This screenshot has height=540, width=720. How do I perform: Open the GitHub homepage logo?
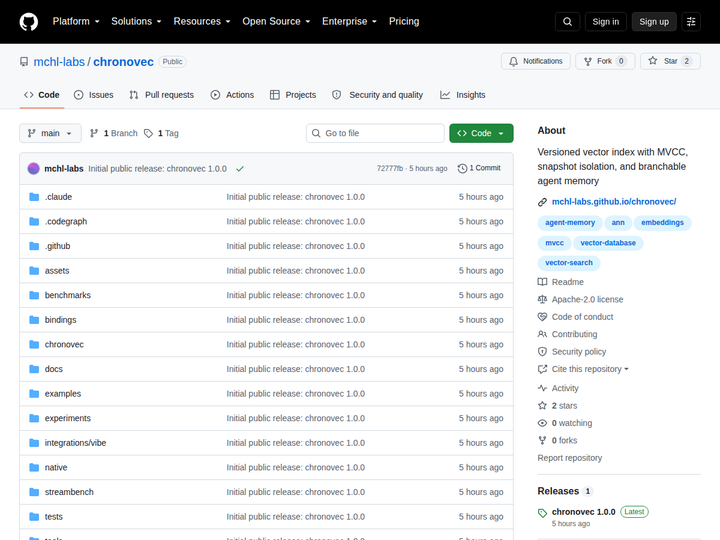point(28,22)
